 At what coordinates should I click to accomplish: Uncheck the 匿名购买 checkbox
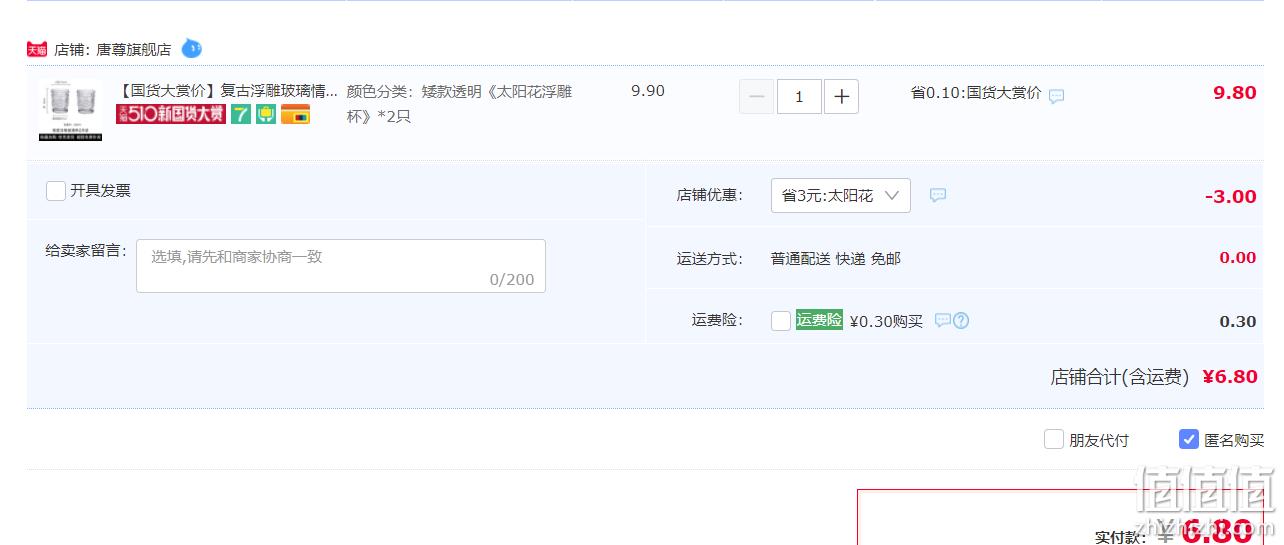click(1189, 439)
